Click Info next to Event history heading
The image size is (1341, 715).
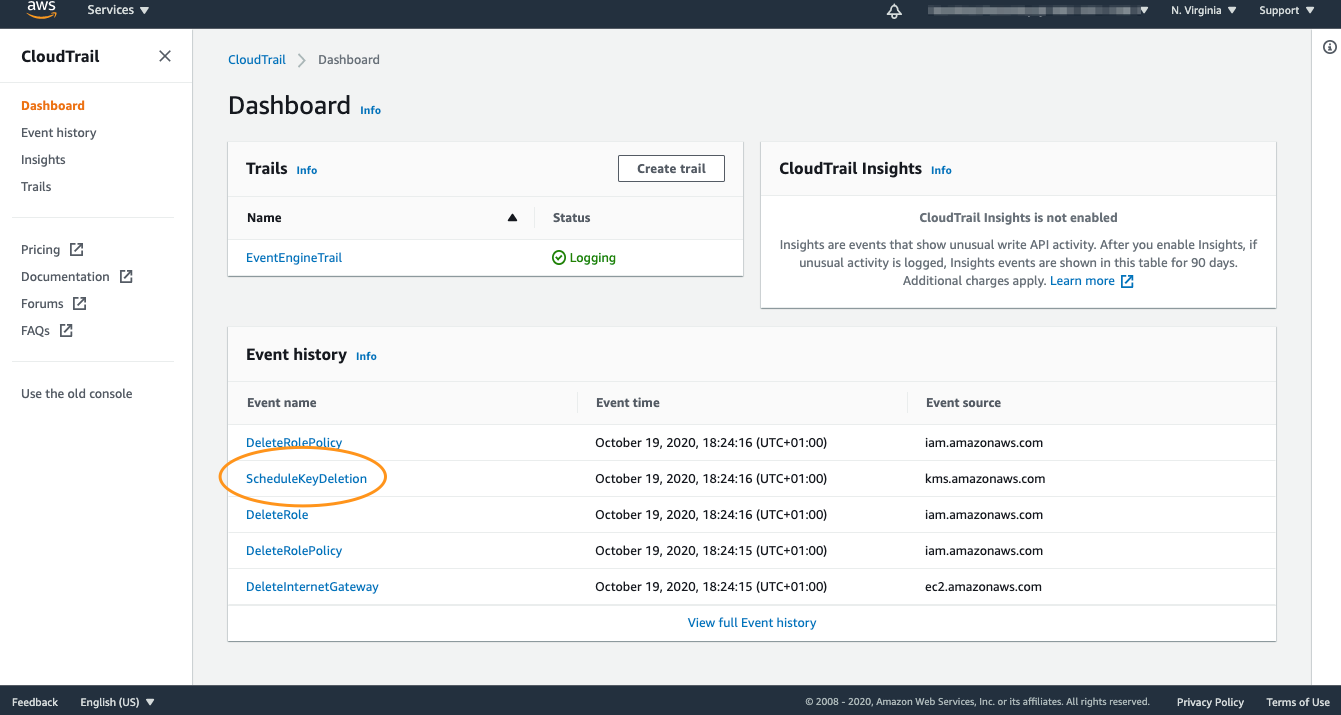[x=367, y=356]
